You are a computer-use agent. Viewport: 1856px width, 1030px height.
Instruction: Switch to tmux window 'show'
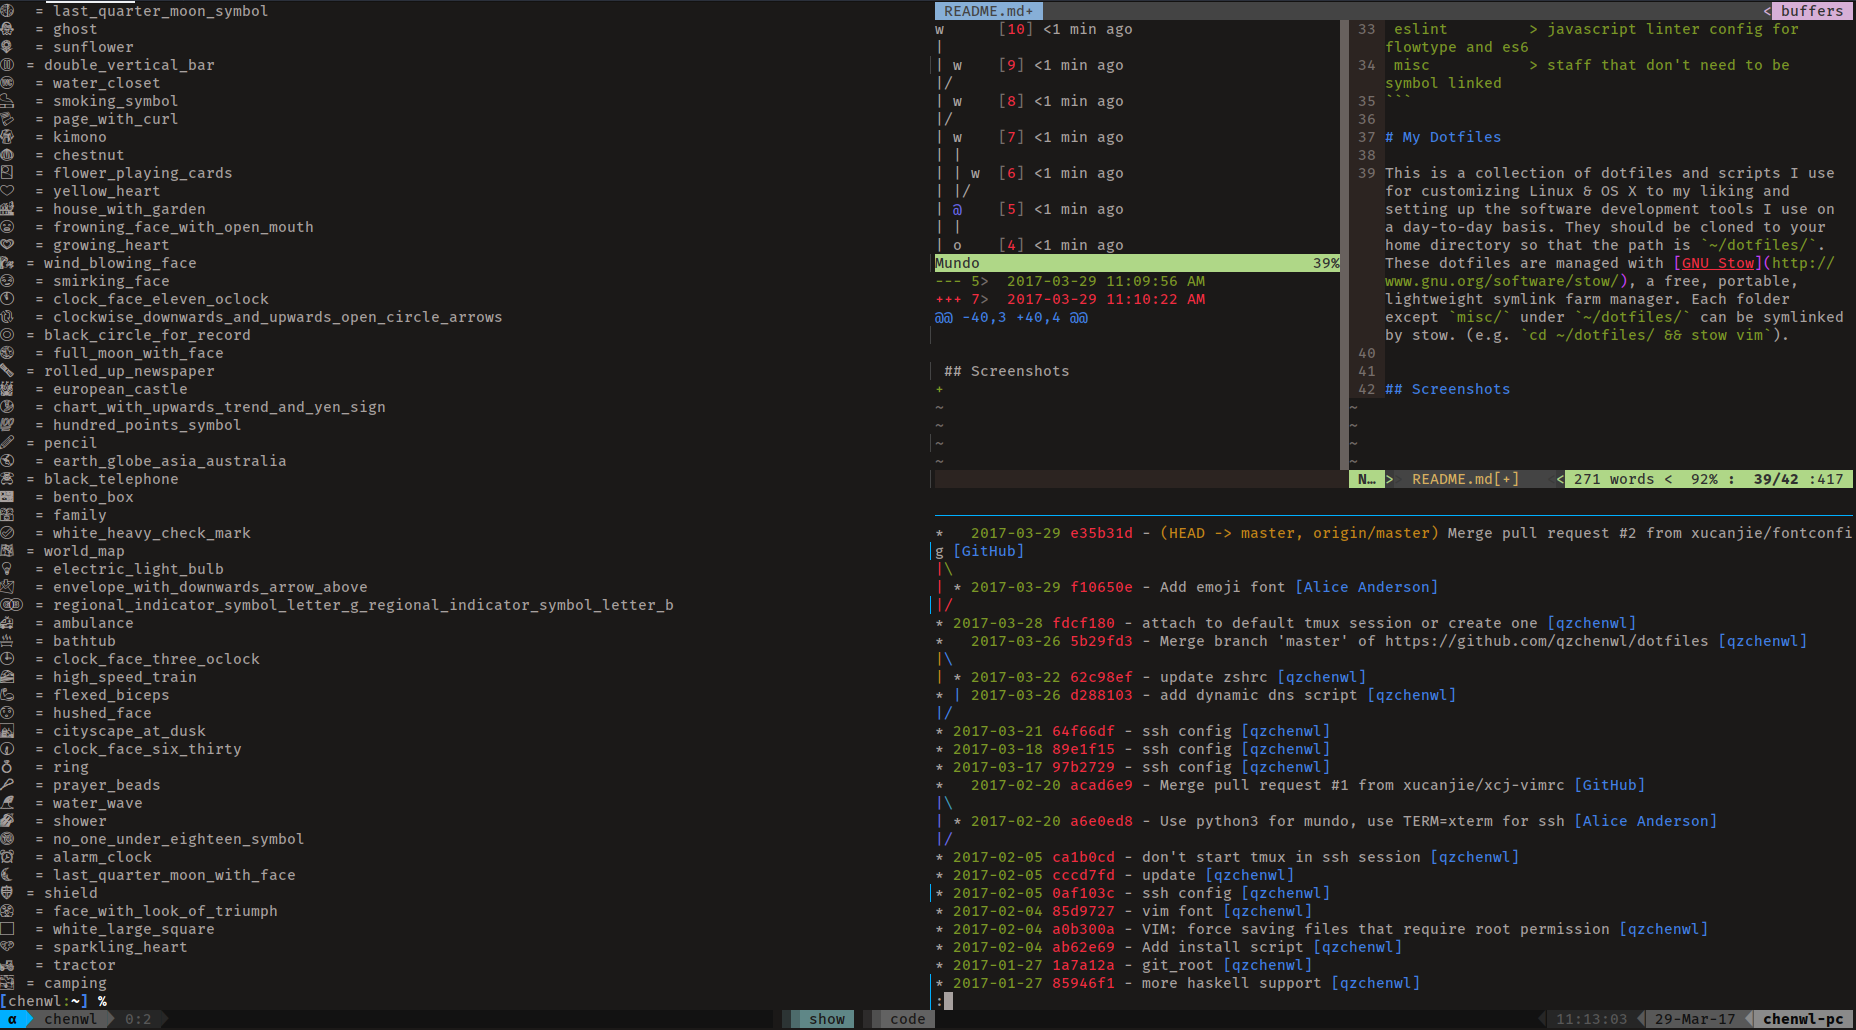827,1019
